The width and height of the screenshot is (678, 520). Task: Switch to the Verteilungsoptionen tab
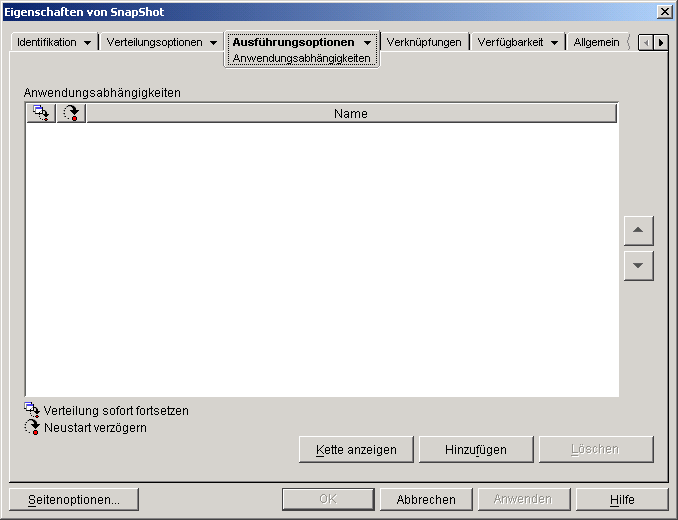pos(154,42)
